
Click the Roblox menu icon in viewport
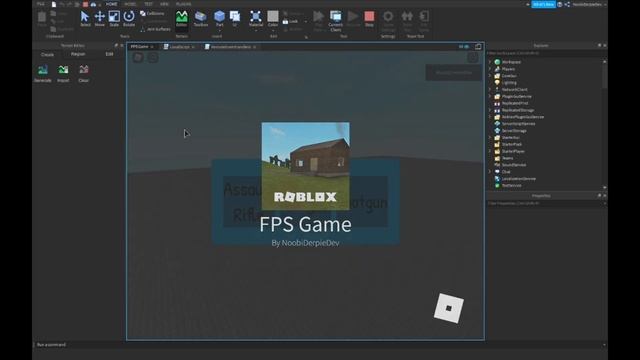[x=138, y=58]
